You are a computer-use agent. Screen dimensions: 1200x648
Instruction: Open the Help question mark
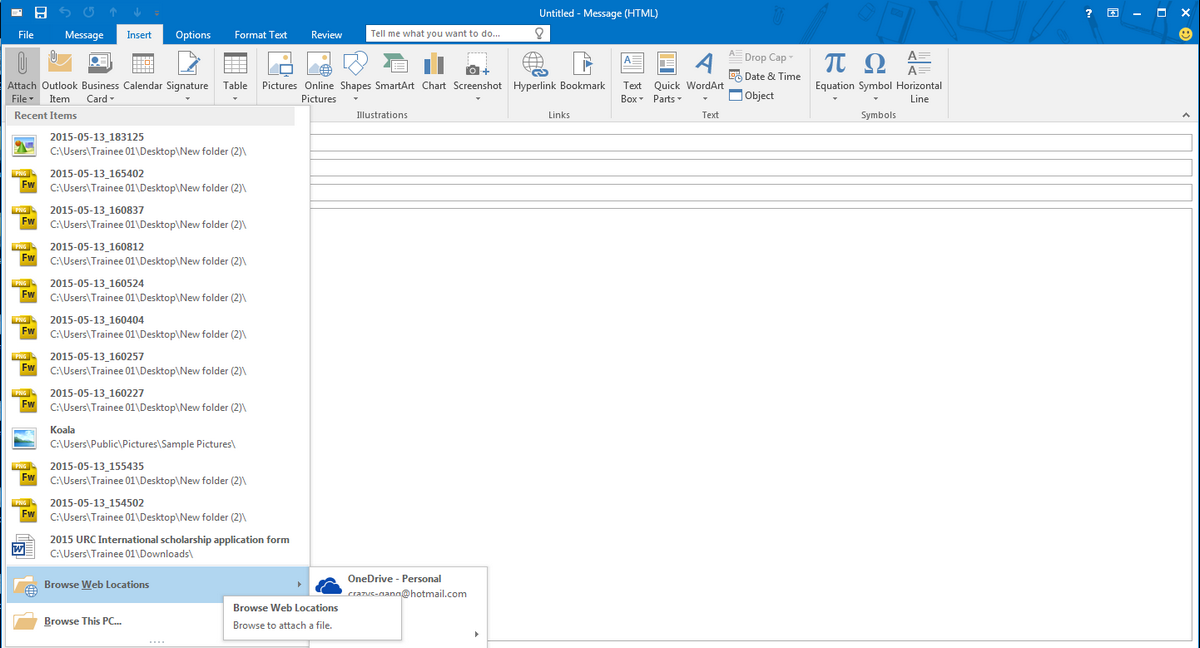[1089, 12]
